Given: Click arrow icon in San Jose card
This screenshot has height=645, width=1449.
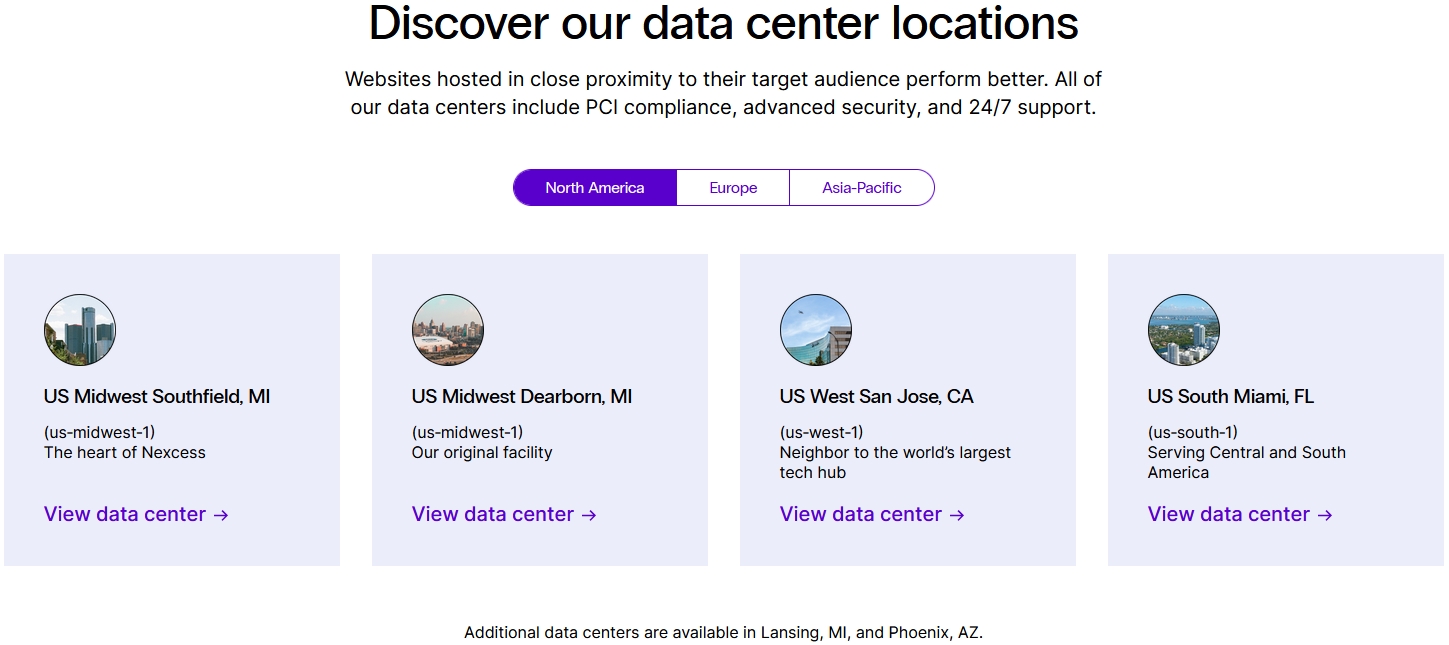Looking at the screenshot, I should (958, 515).
